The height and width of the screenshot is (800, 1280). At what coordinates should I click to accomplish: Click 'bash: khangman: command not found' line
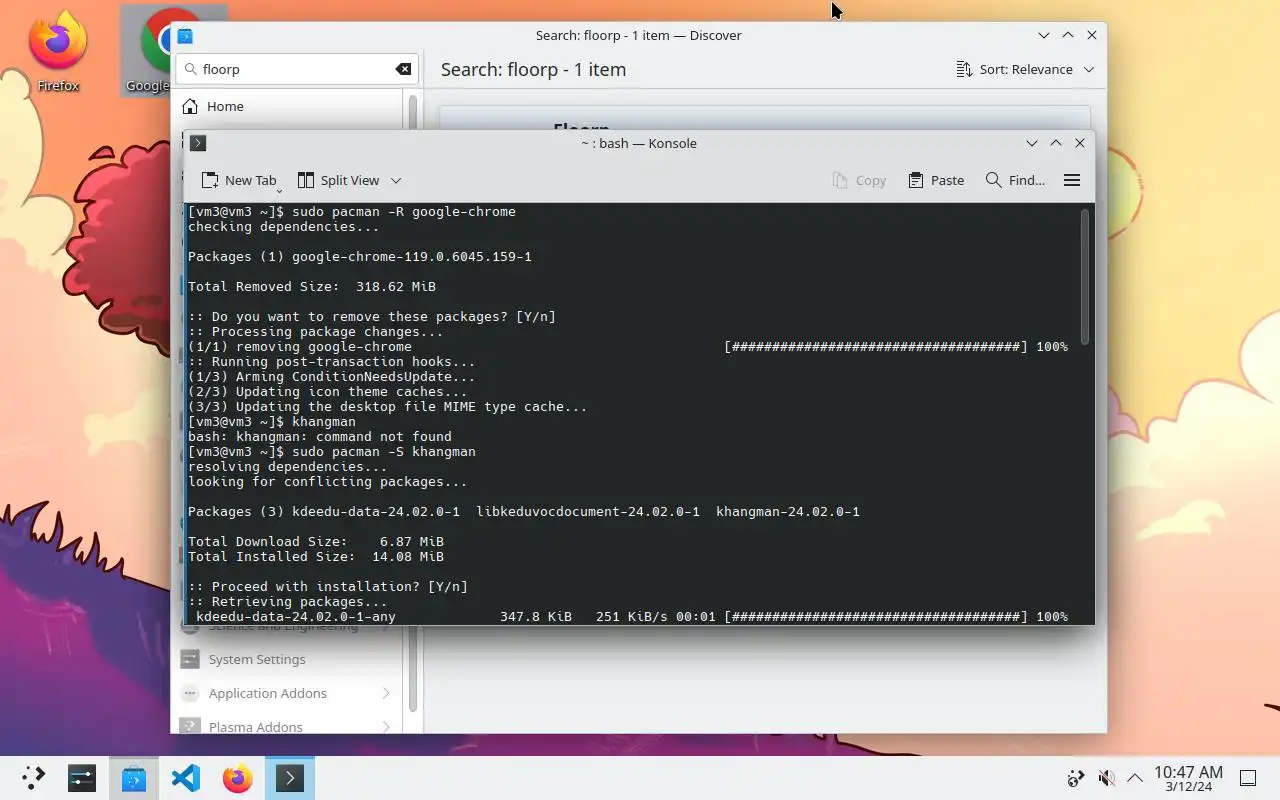coord(320,437)
